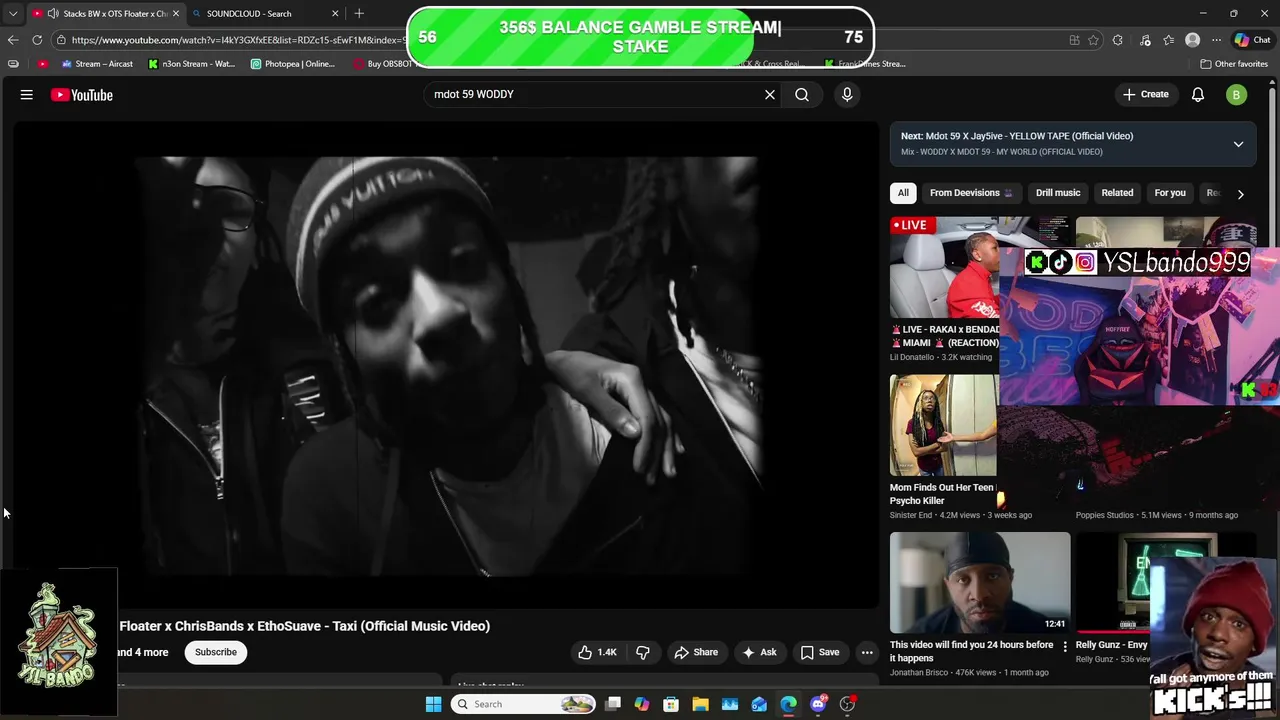This screenshot has height=720, width=1280.
Task: View site information icon in address bar
Action: [x=61, y=40]
